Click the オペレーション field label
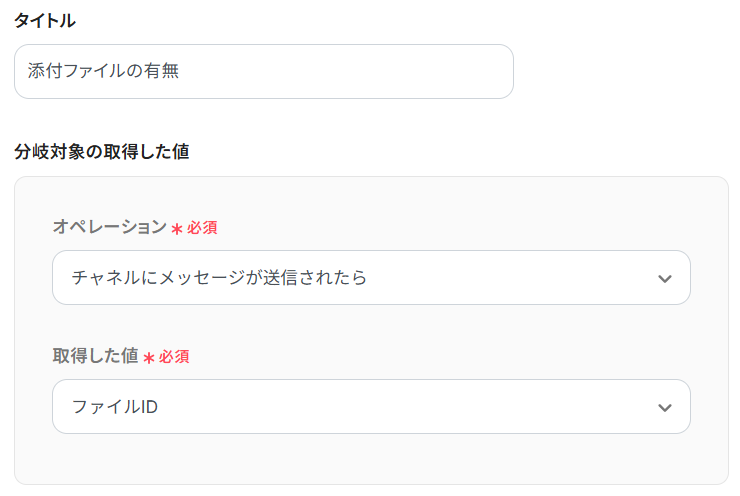 coord(109,227)
